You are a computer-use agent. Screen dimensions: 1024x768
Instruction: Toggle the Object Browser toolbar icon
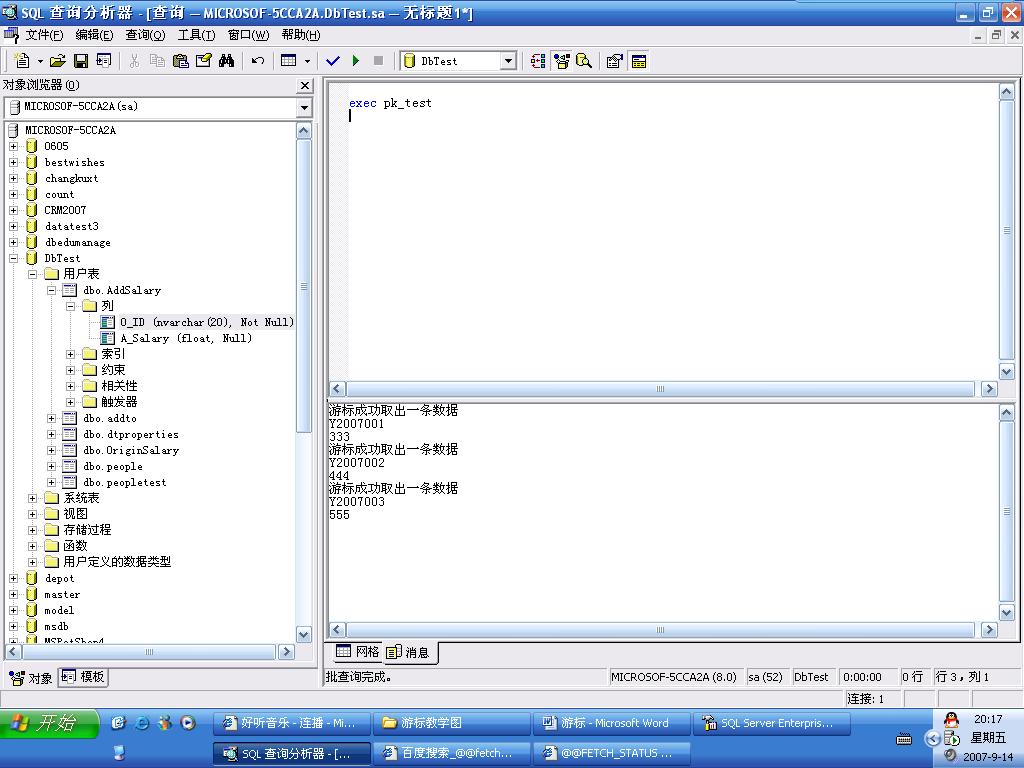tap(562, 61)
